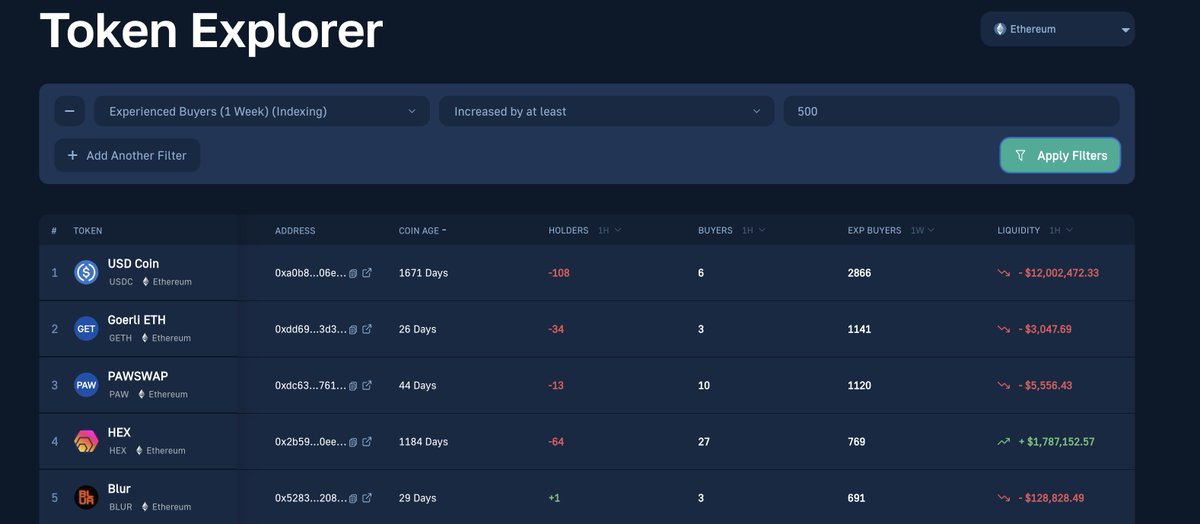Screen dimensions: 1200x524
Task: Open the HEX token name
Action: (119, 432)
